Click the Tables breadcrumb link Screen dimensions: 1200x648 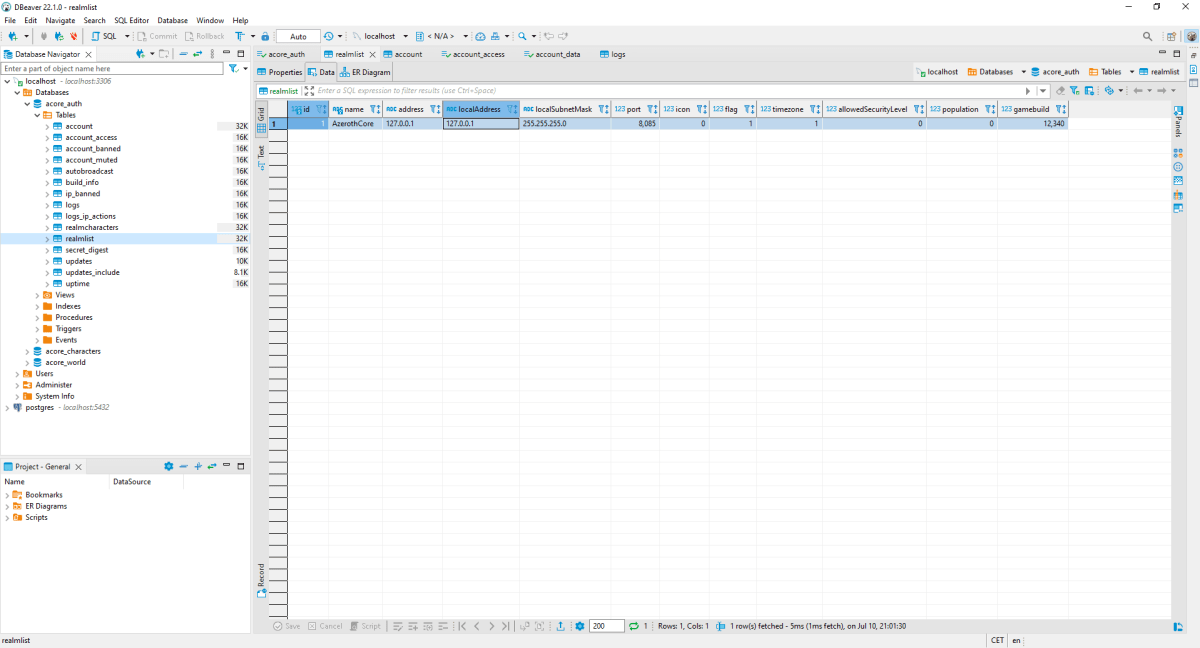tap(1104, 72)
